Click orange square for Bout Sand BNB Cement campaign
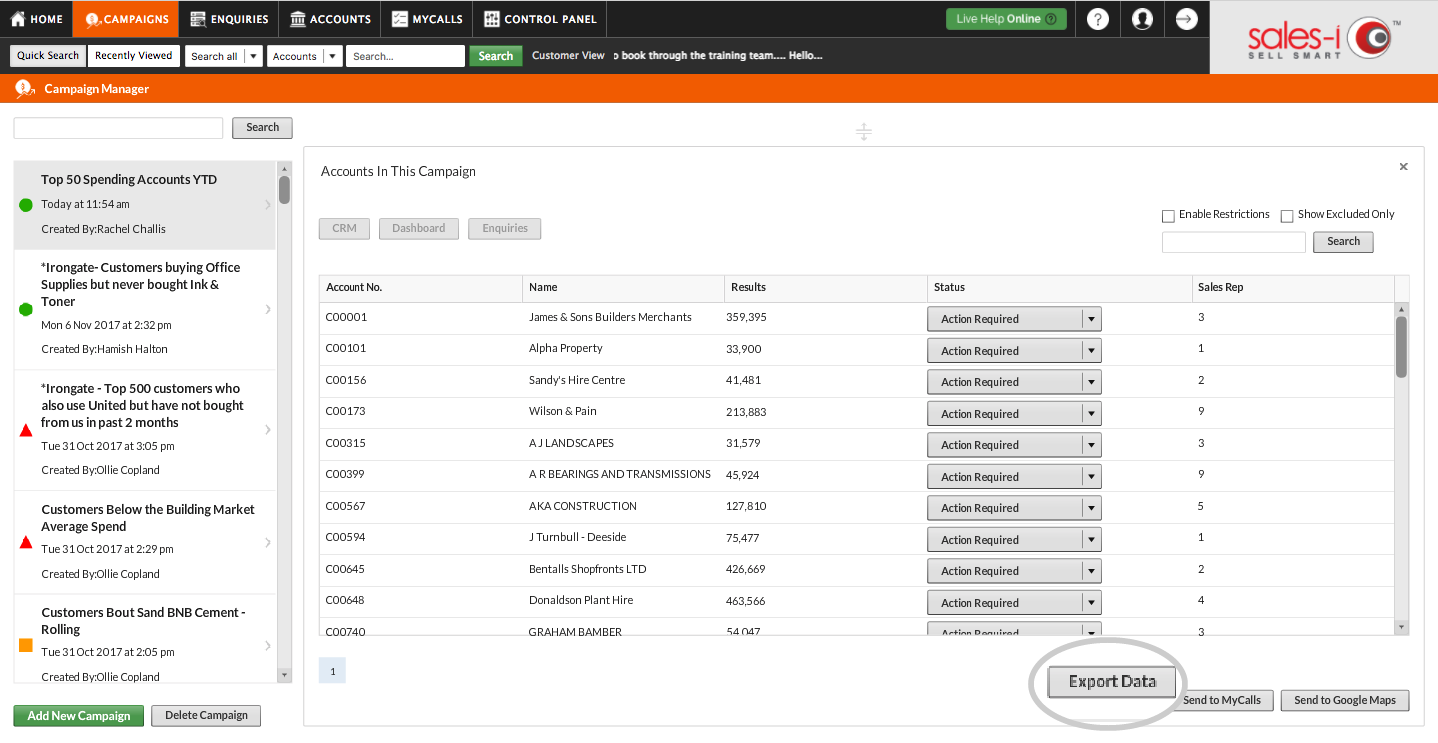Image resolution: width=1438 pixels, height=743 pixels. coord(26,645)
